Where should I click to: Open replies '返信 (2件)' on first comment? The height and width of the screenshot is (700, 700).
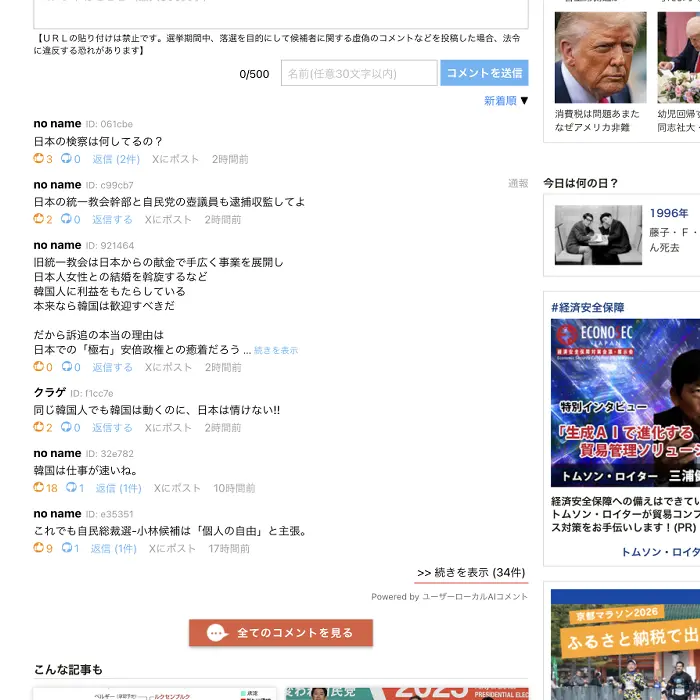coord(116,159)
